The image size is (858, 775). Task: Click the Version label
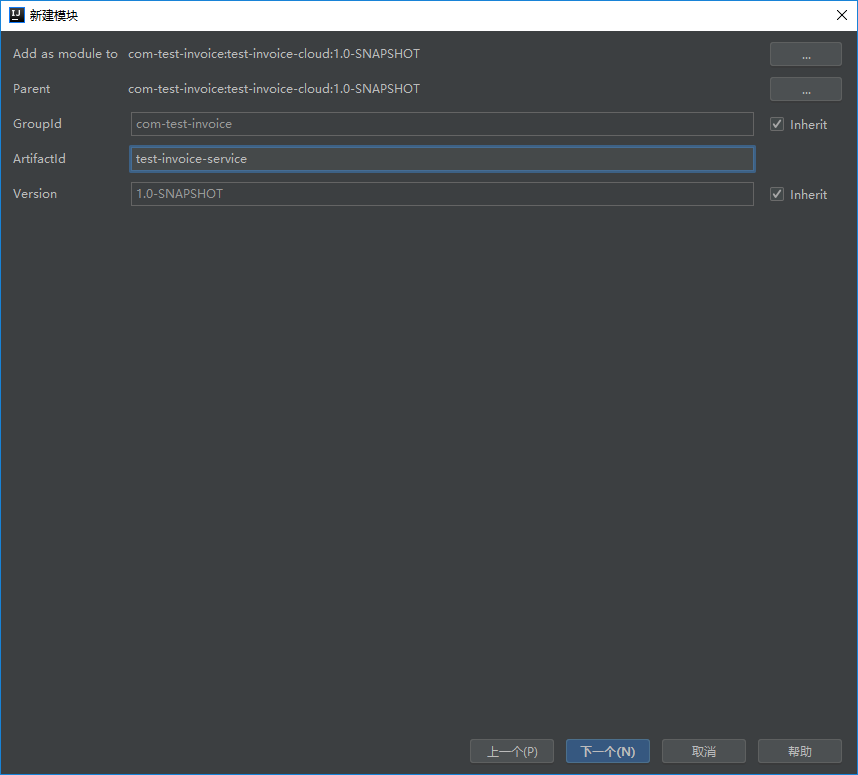[x=35, y=194]
